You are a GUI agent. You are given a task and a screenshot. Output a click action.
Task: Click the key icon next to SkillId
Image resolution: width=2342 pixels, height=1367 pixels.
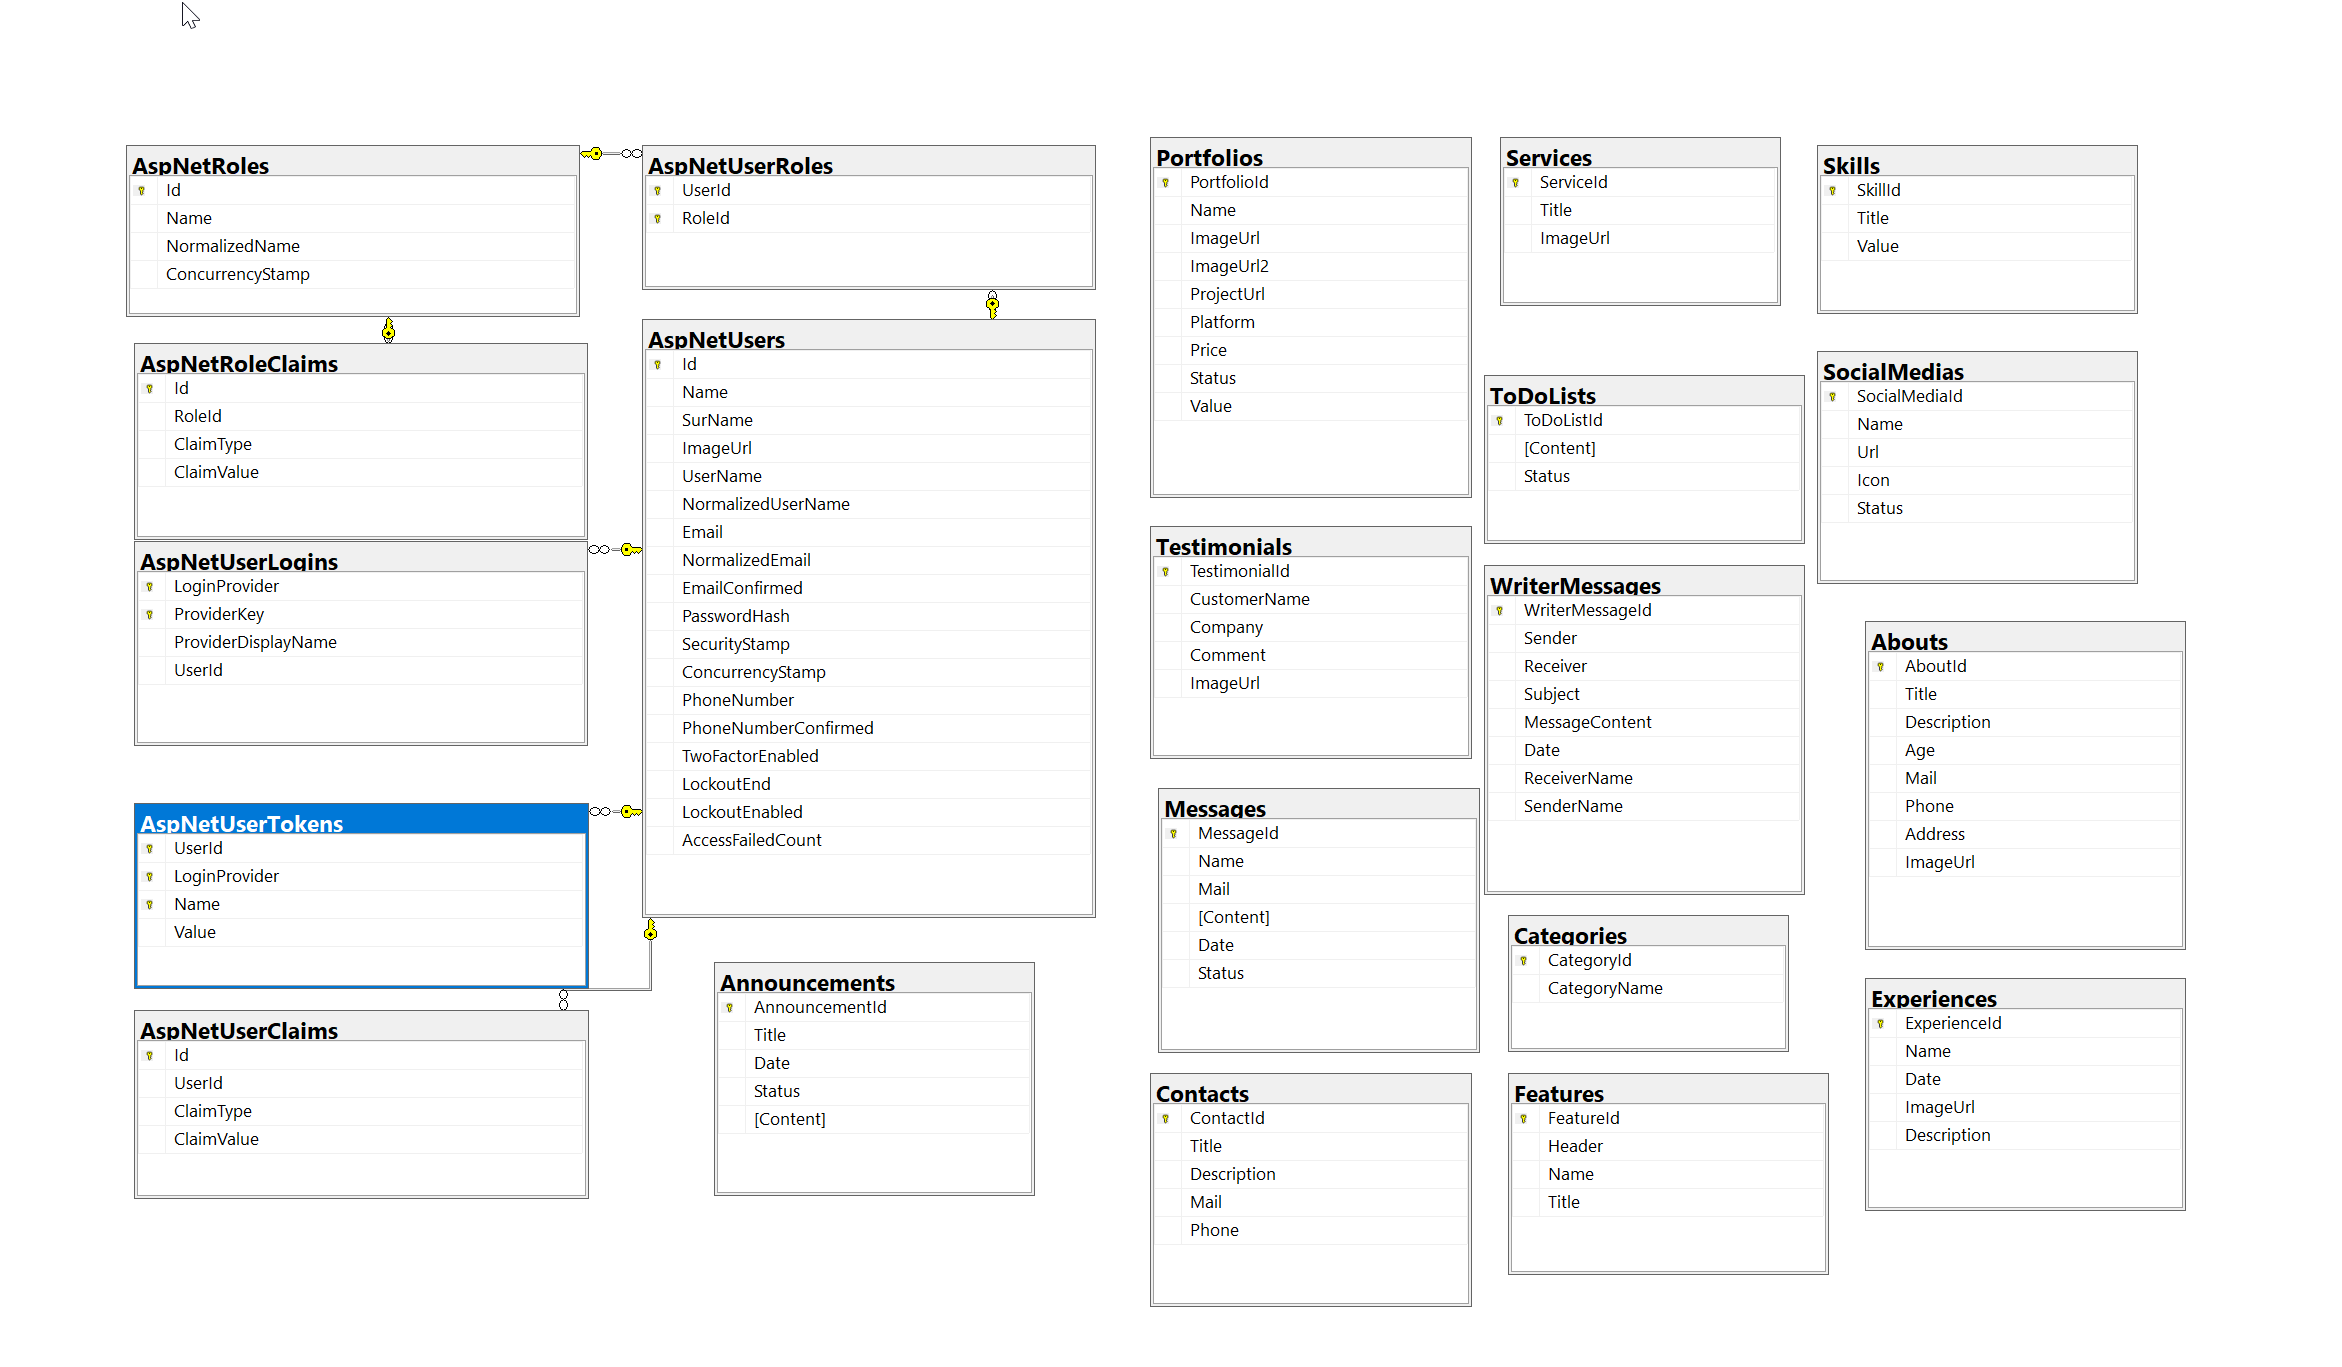pos(1832,190)
